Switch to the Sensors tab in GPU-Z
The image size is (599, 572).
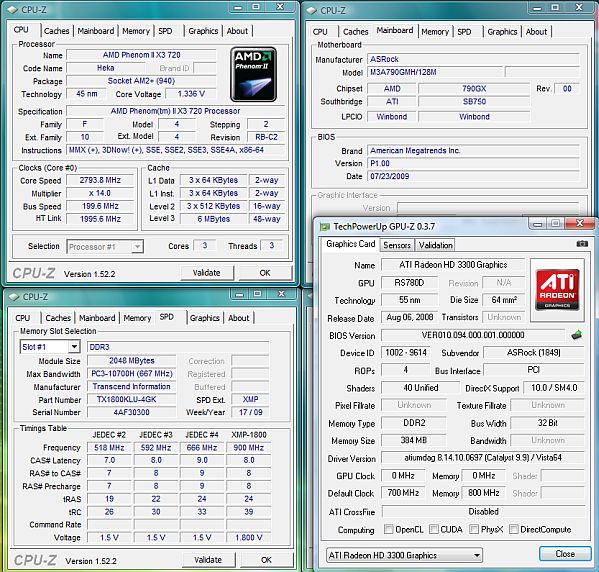[397, 245]
